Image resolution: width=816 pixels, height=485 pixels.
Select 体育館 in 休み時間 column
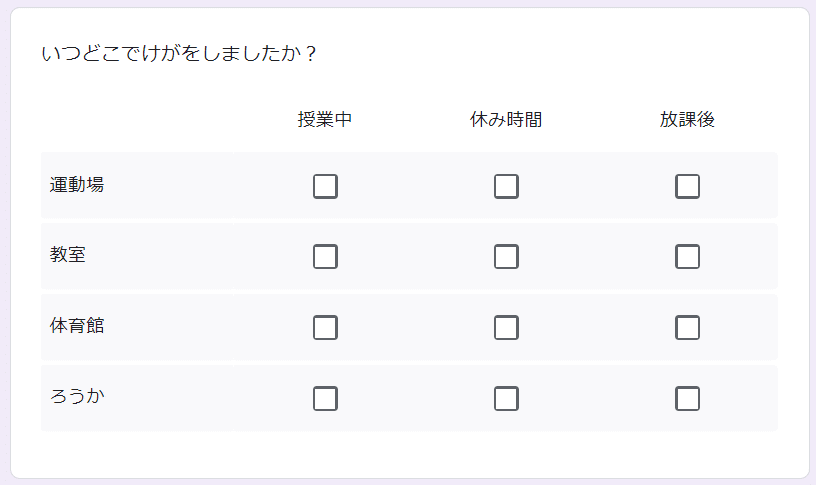(506, 328)
